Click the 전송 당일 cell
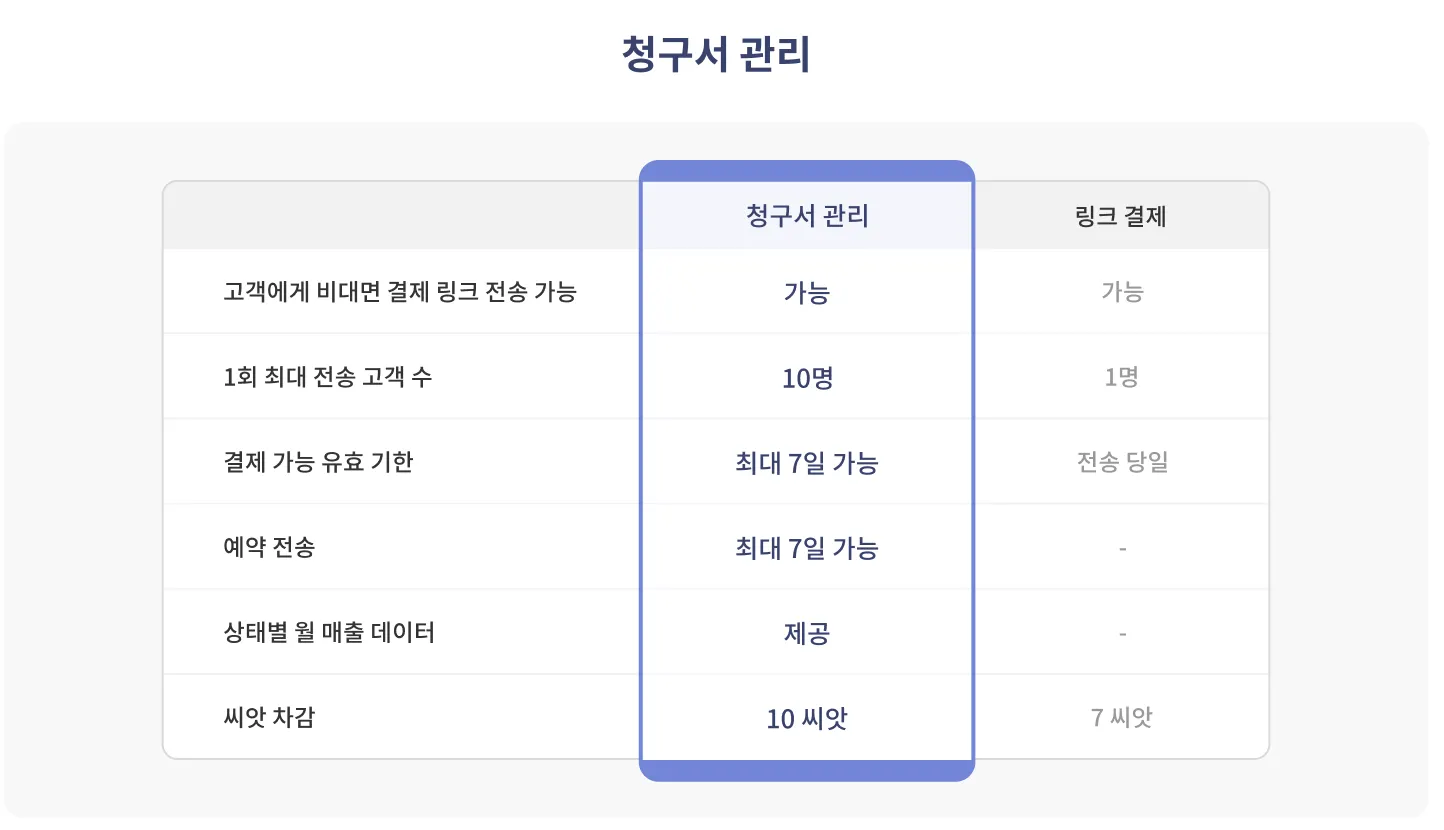Screen dimensions: 1444x830 [x=1121, y=463]
